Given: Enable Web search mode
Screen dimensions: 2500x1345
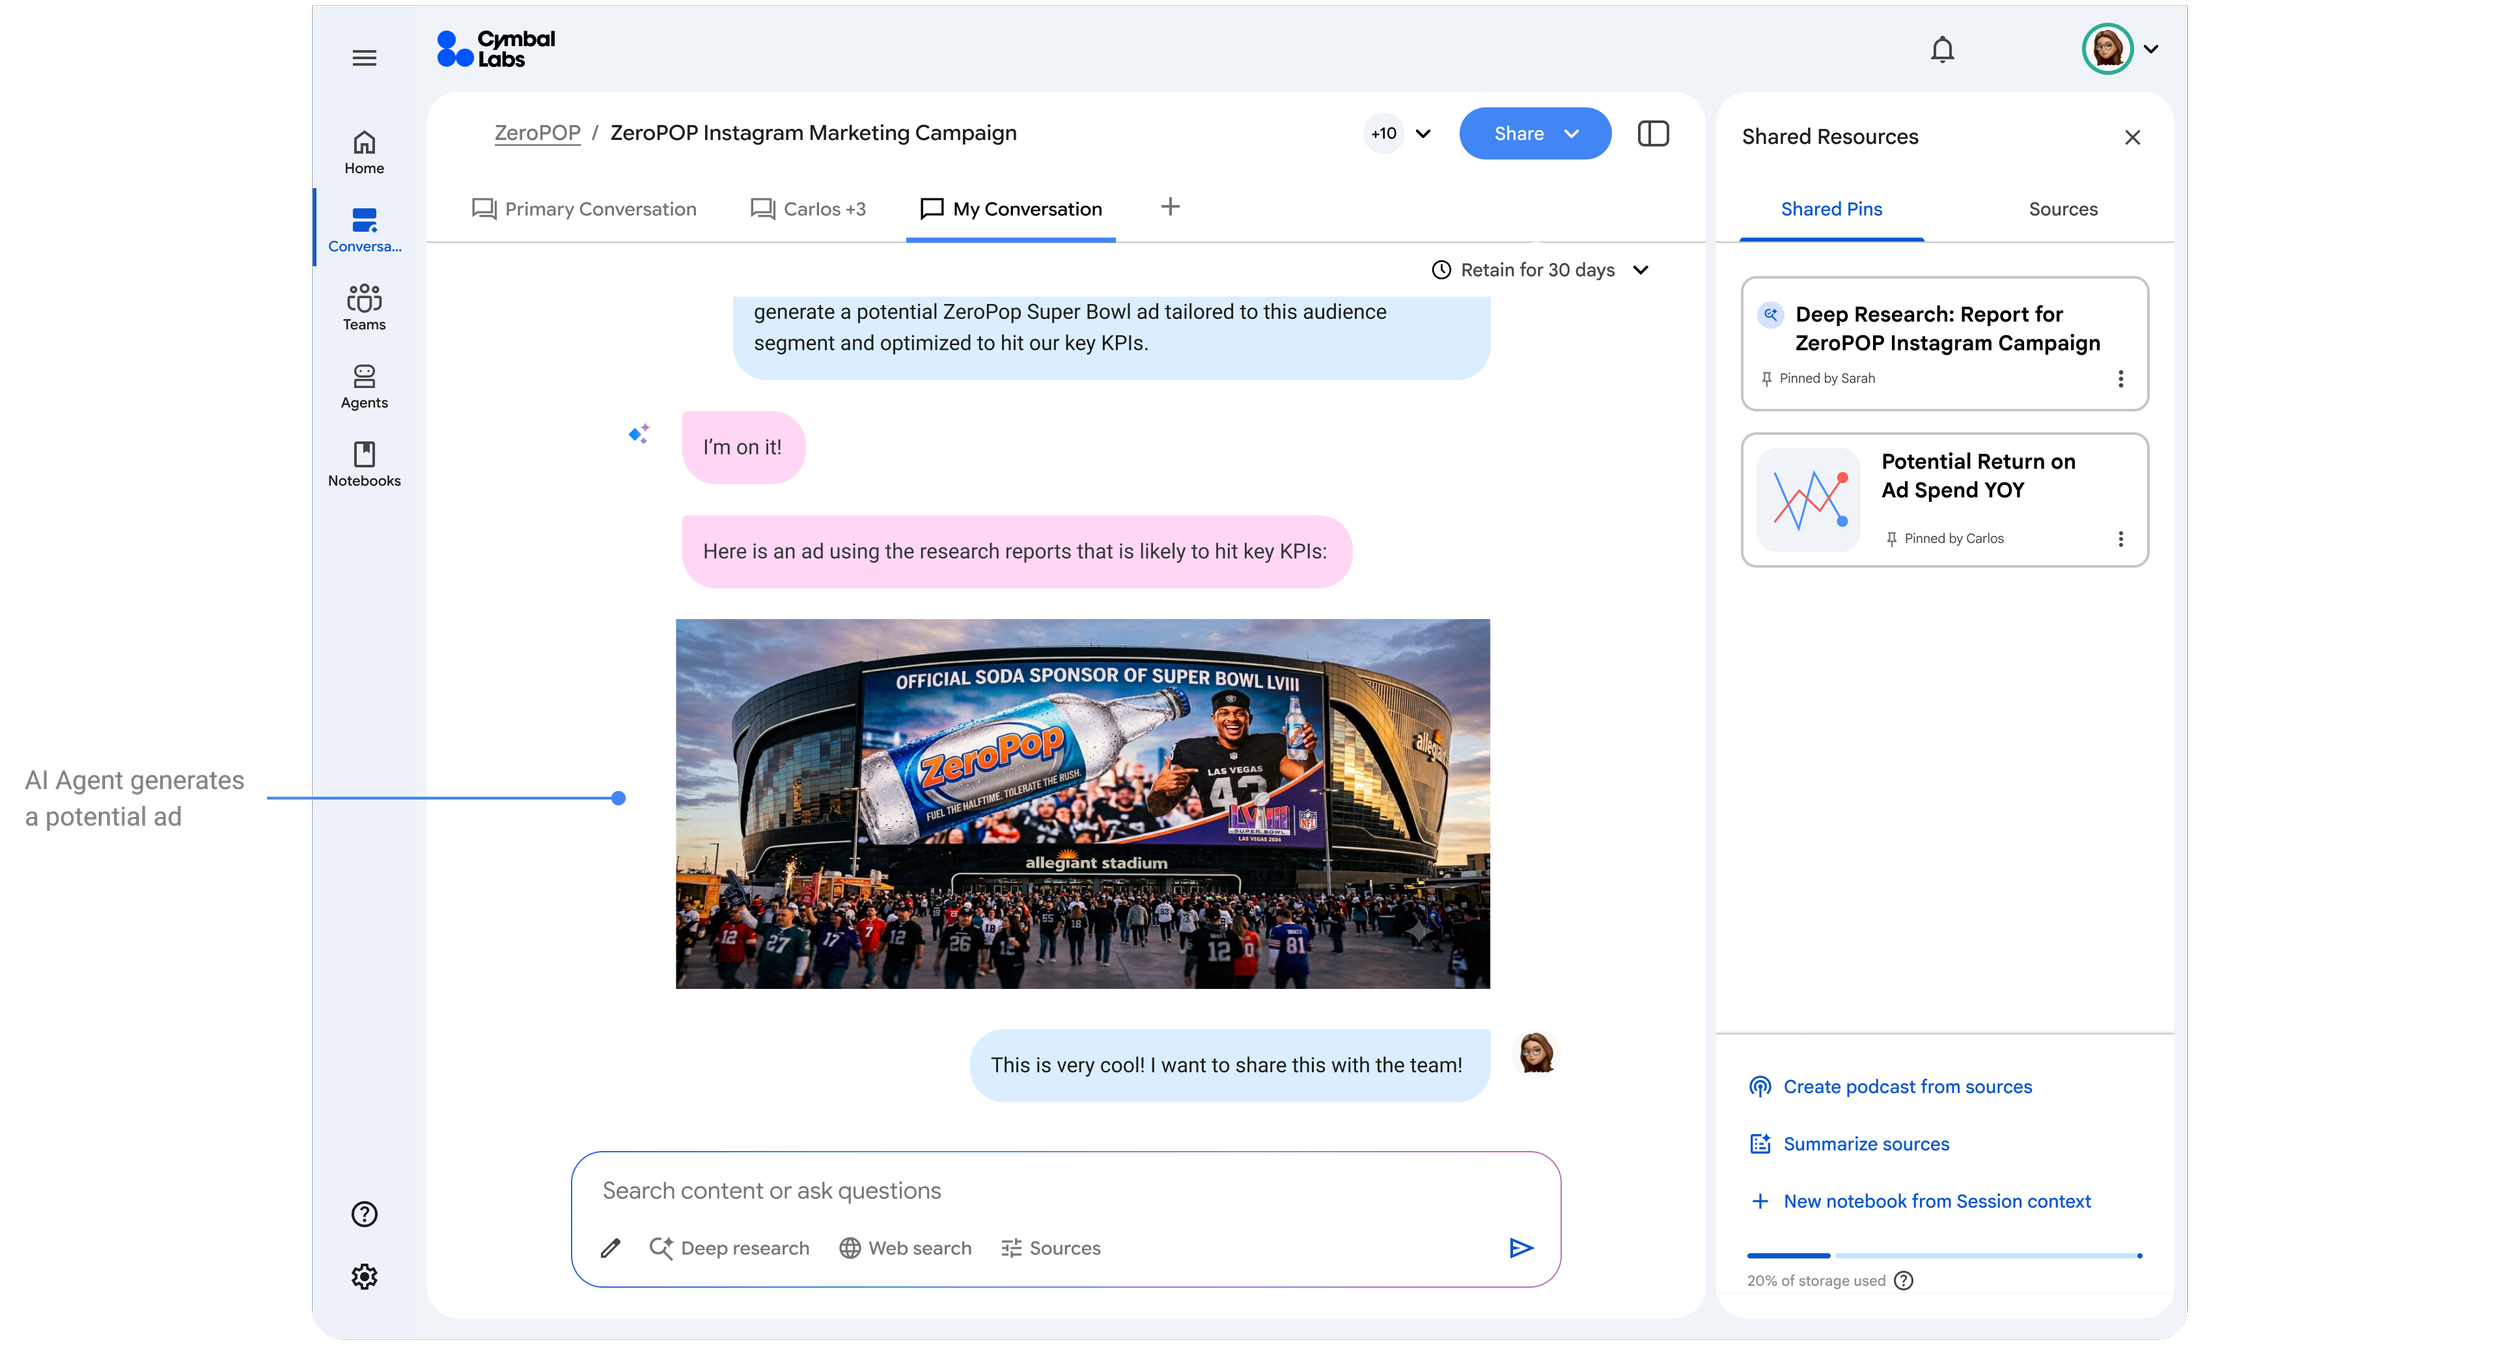Looking at the screenshot, I should pyautogui.click(x=905, y=1248).
